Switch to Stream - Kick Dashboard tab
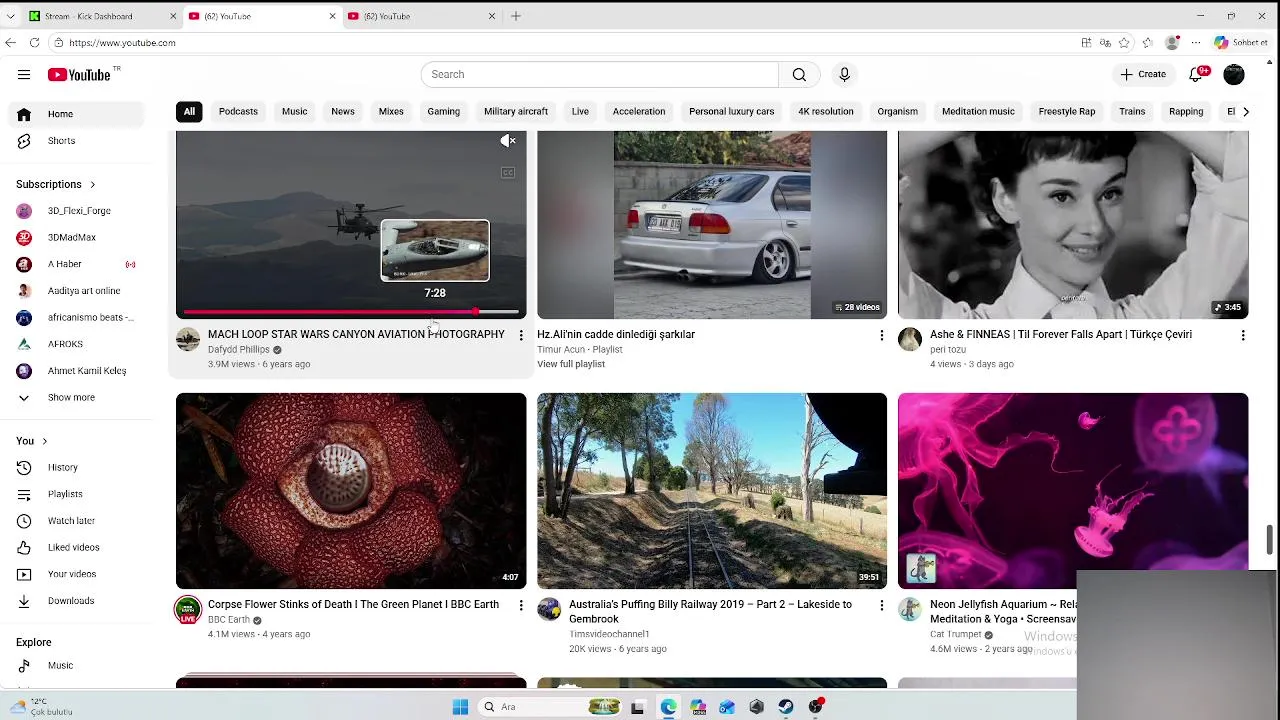The height and width of the screenshot is (720, 1280). pos(100,16)
